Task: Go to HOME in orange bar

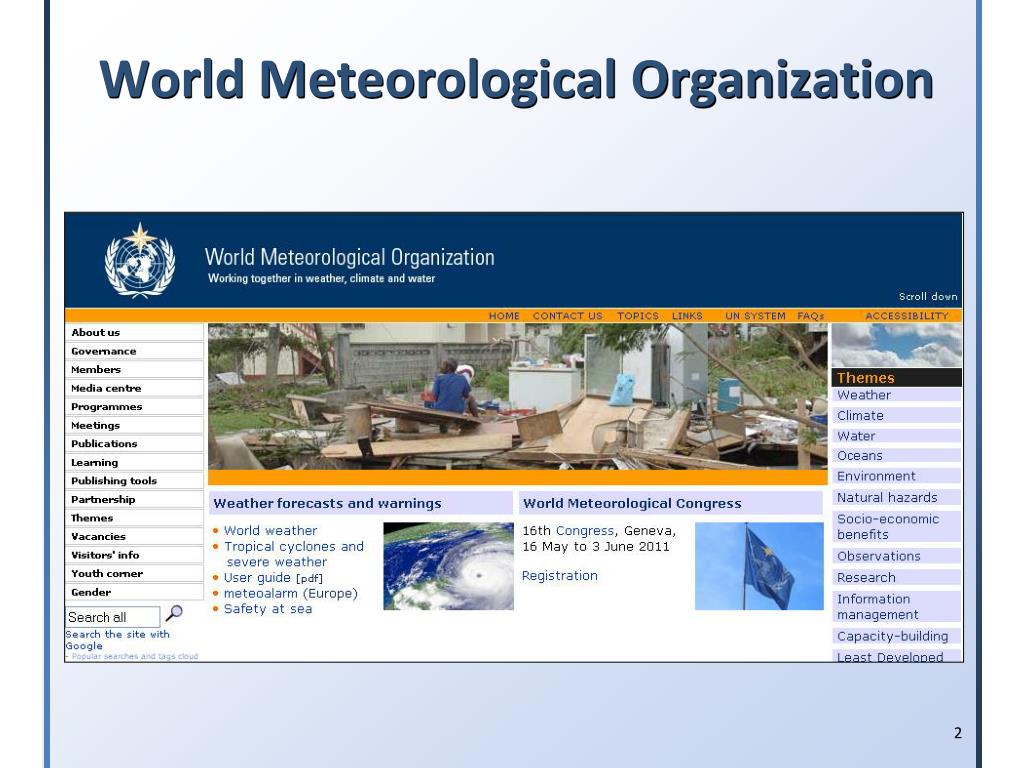Action: click(504, 316)
